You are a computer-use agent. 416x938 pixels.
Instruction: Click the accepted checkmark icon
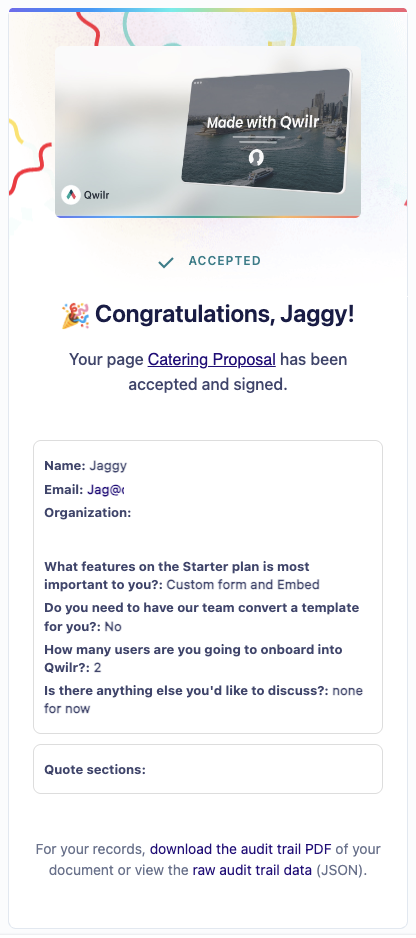(166, 262)
